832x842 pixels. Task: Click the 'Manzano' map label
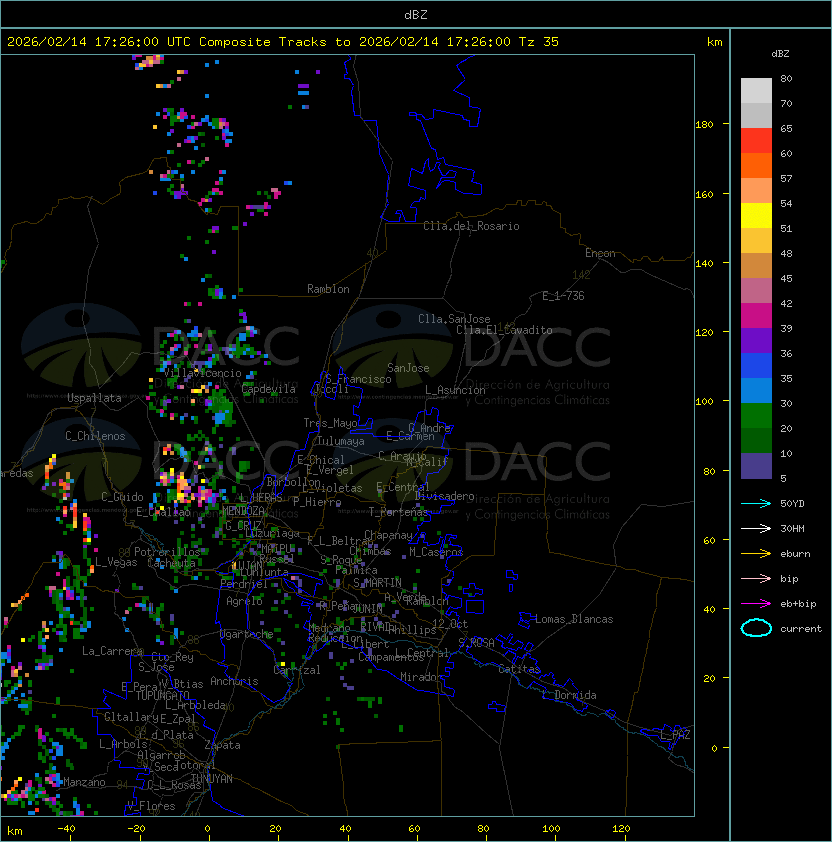point(84,782)
